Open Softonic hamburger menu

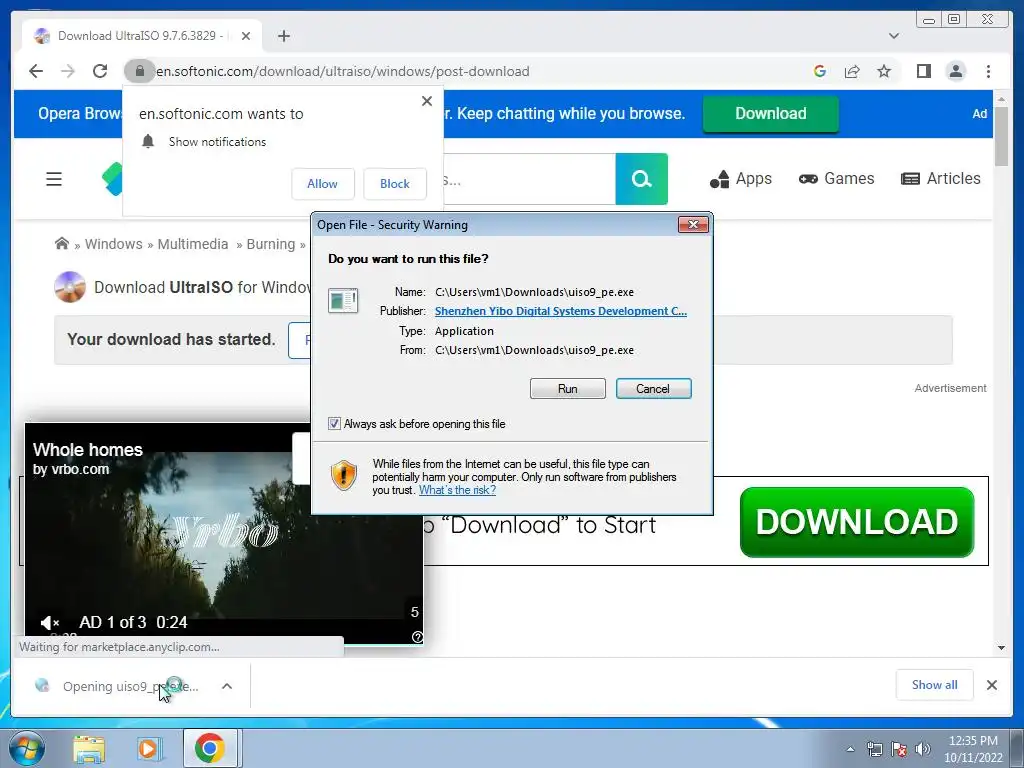54,179
